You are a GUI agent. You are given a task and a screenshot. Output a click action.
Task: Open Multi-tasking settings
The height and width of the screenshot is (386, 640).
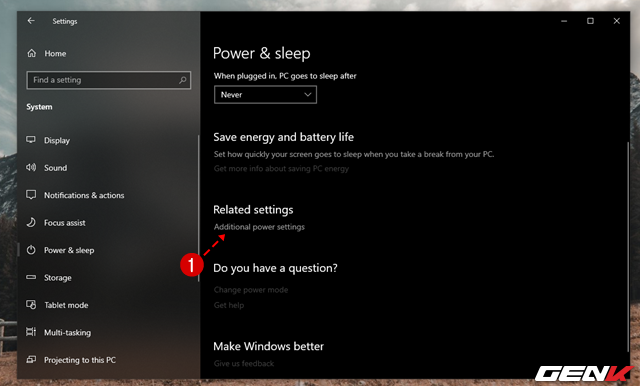67,333
